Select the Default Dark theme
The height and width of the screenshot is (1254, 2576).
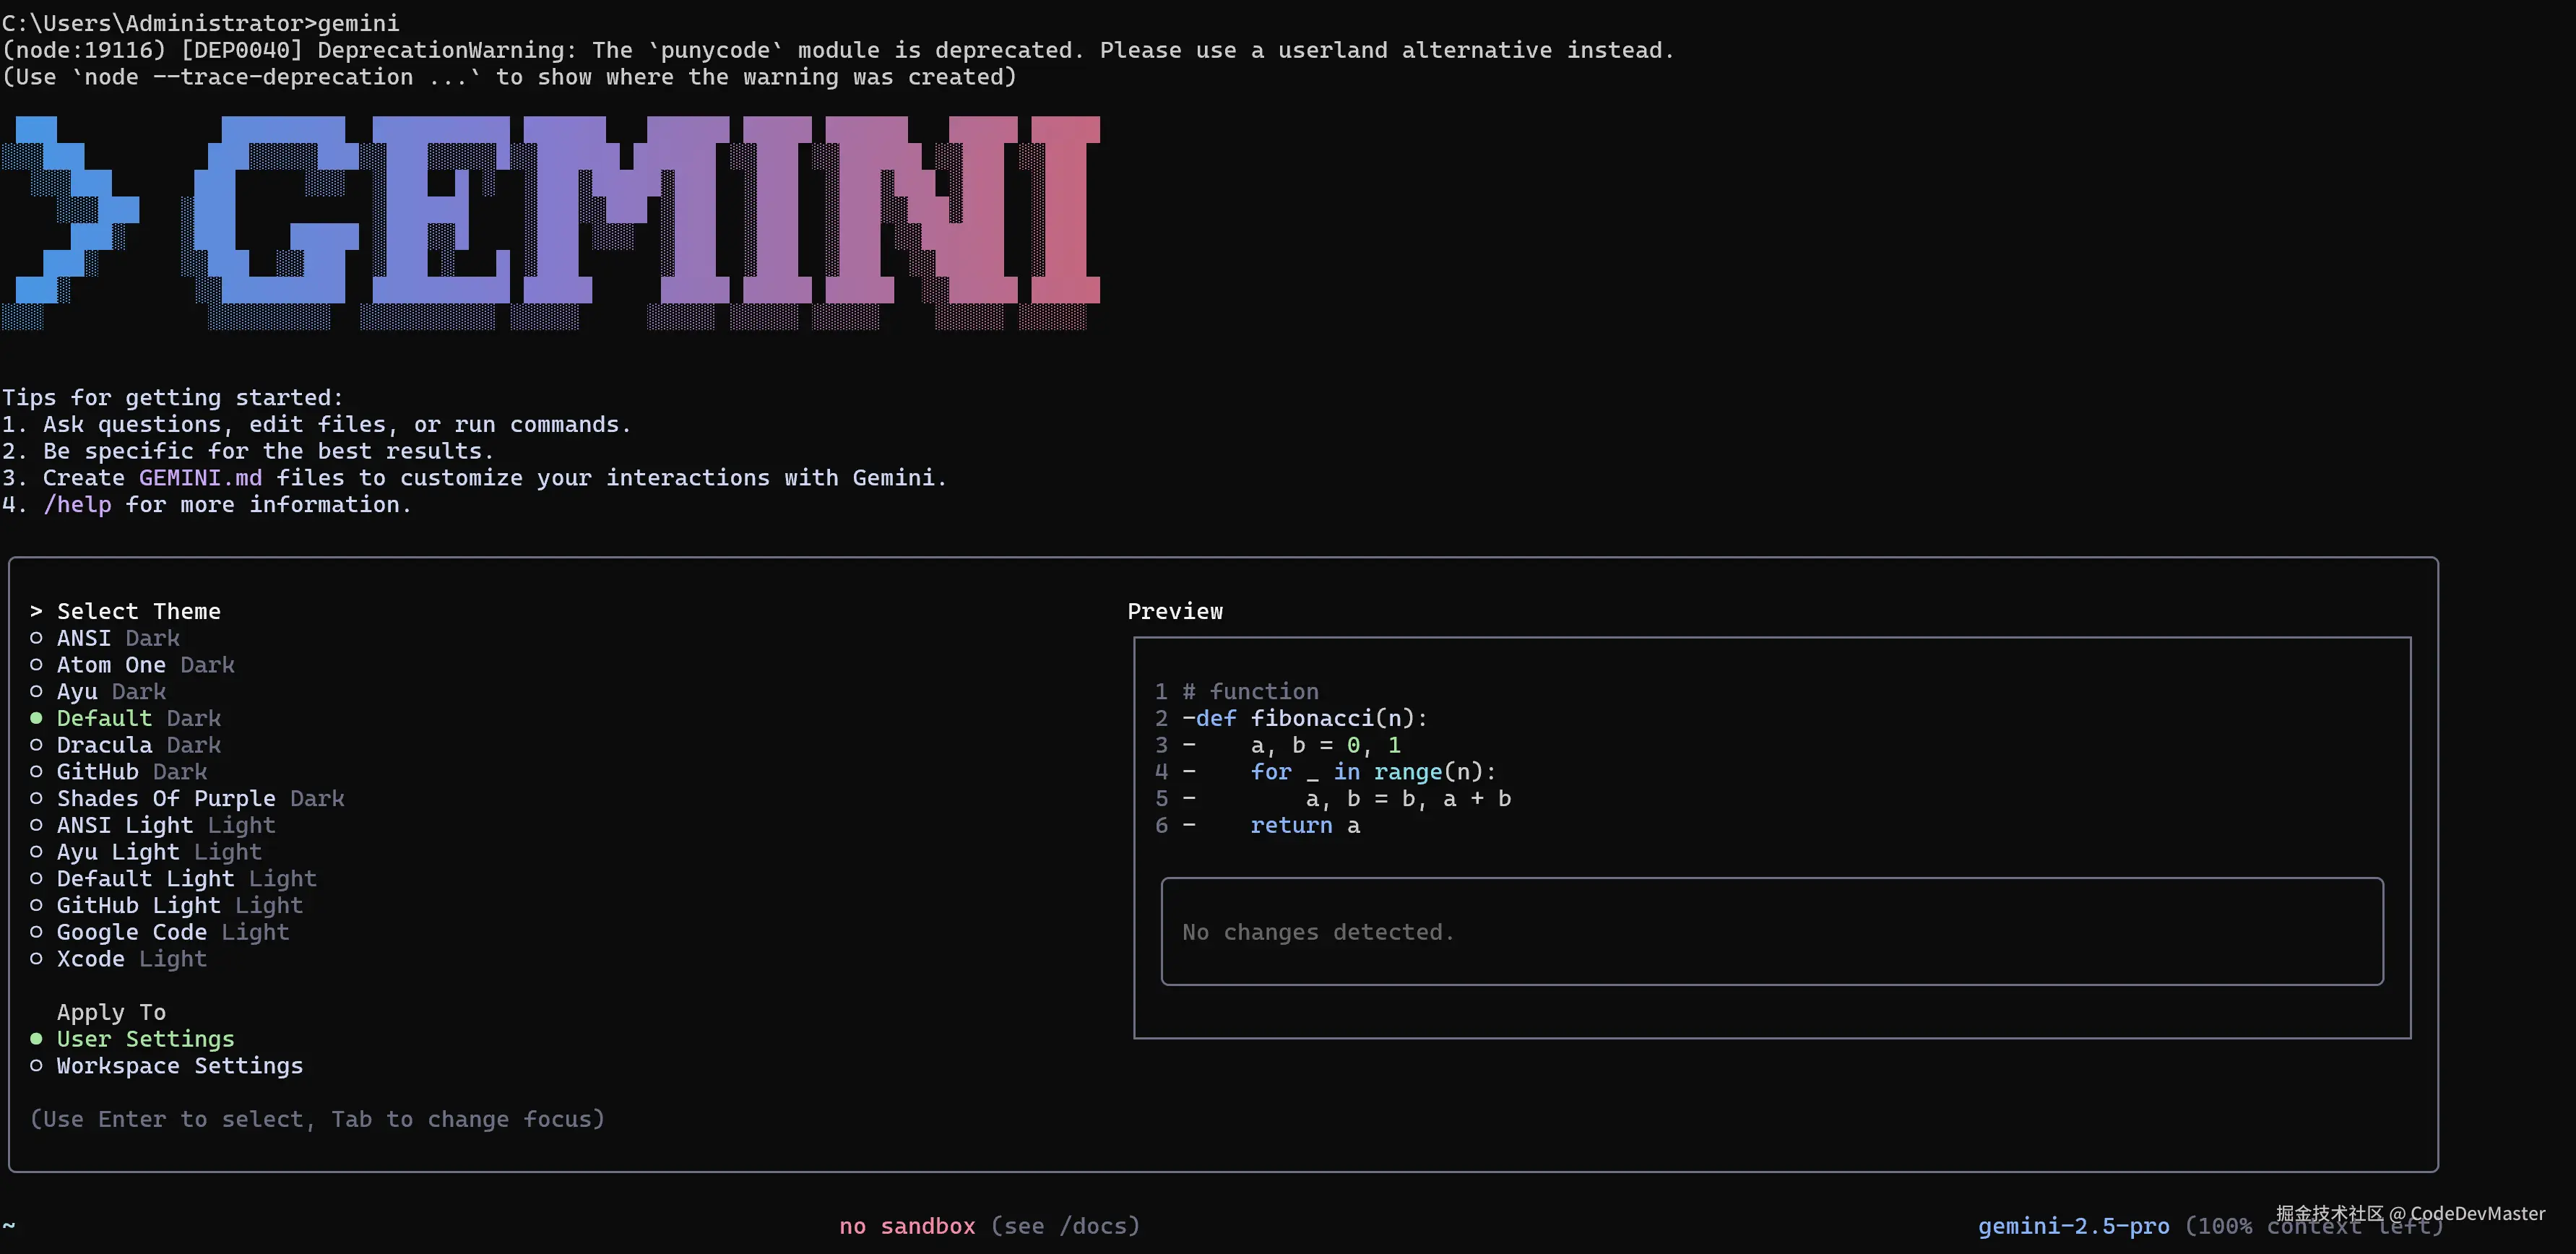point(125,718)
